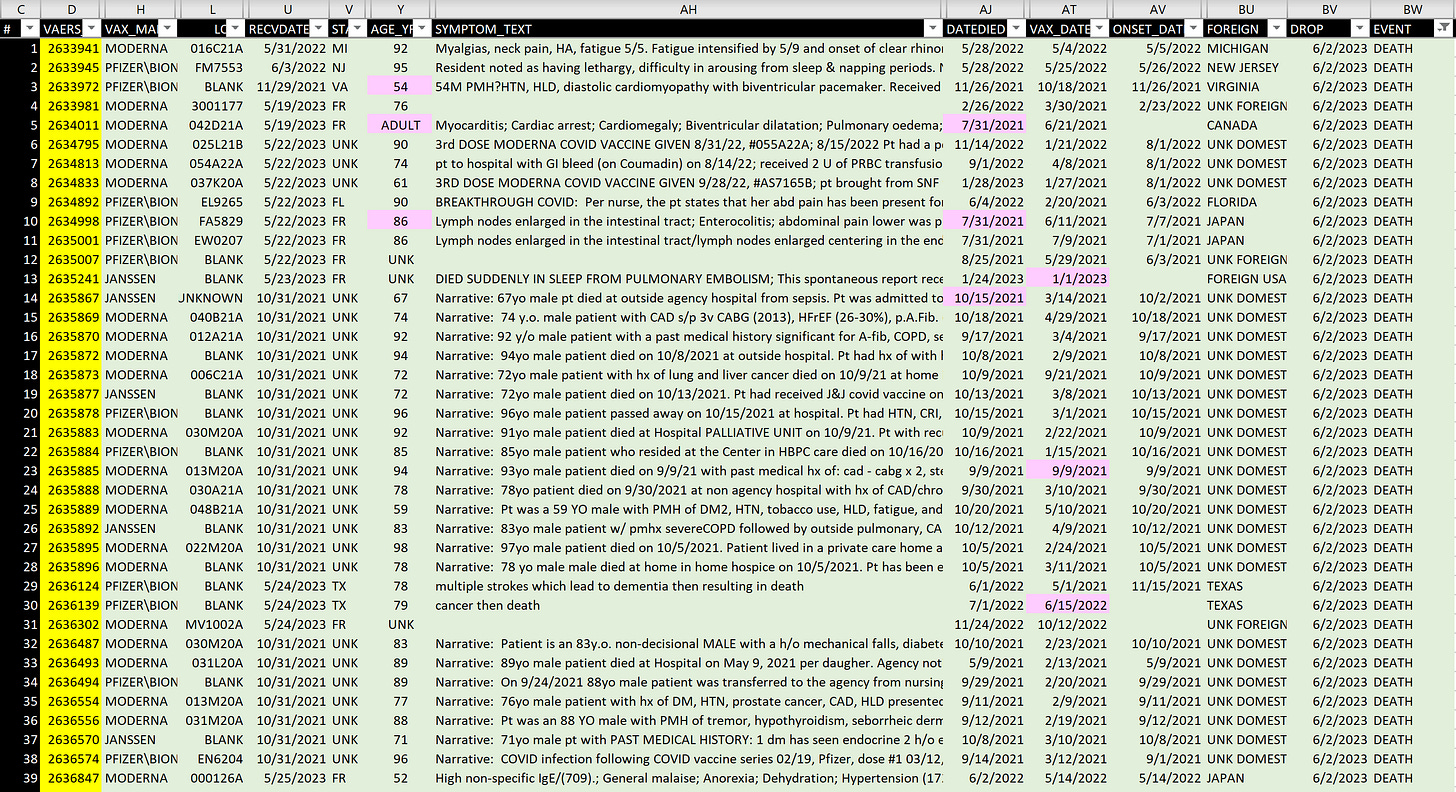Select the 'multiple strokes which lead to dementia' cell

689,586
